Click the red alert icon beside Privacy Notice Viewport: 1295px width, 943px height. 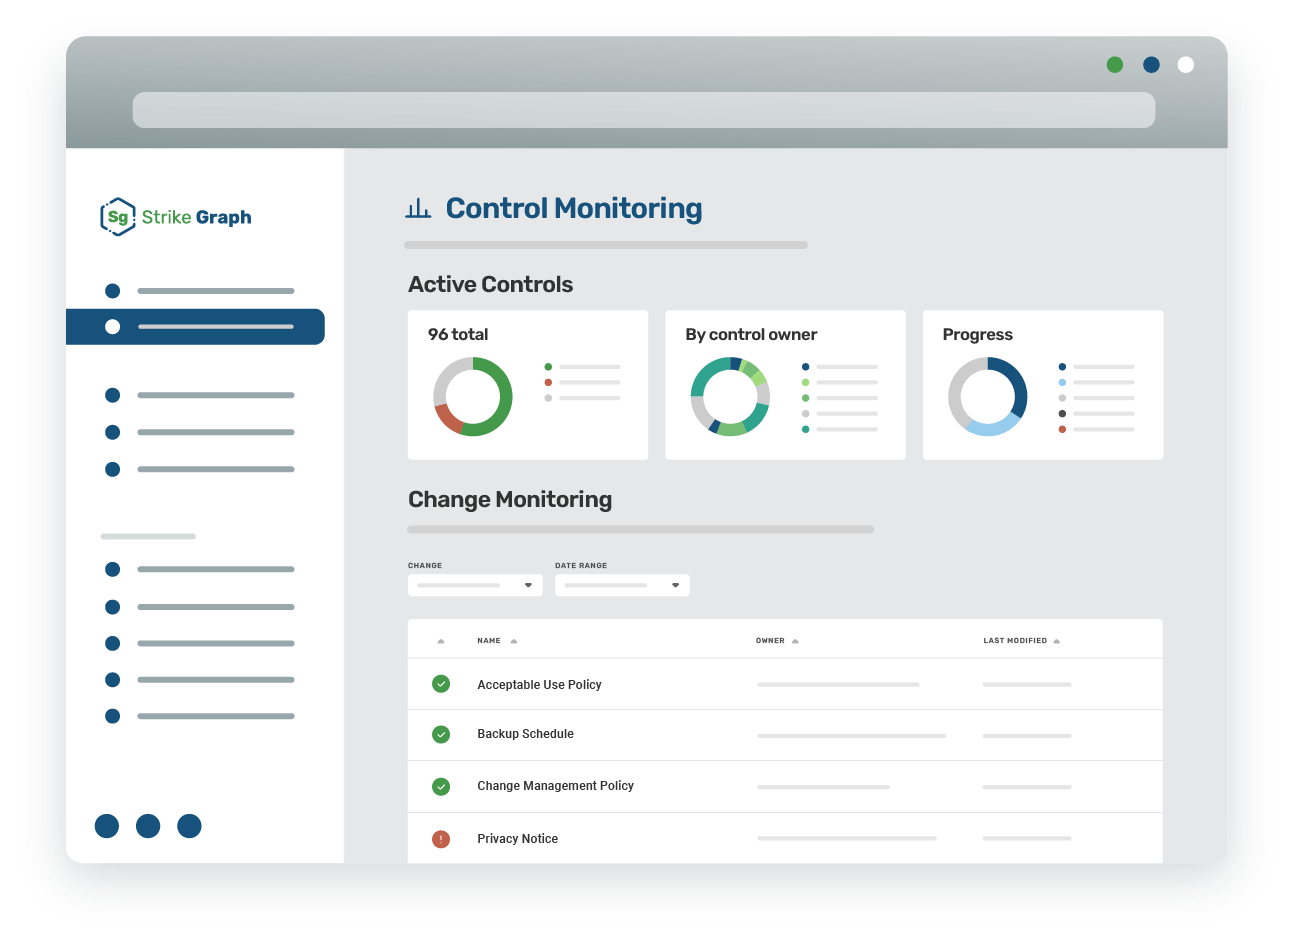point(441,838)
